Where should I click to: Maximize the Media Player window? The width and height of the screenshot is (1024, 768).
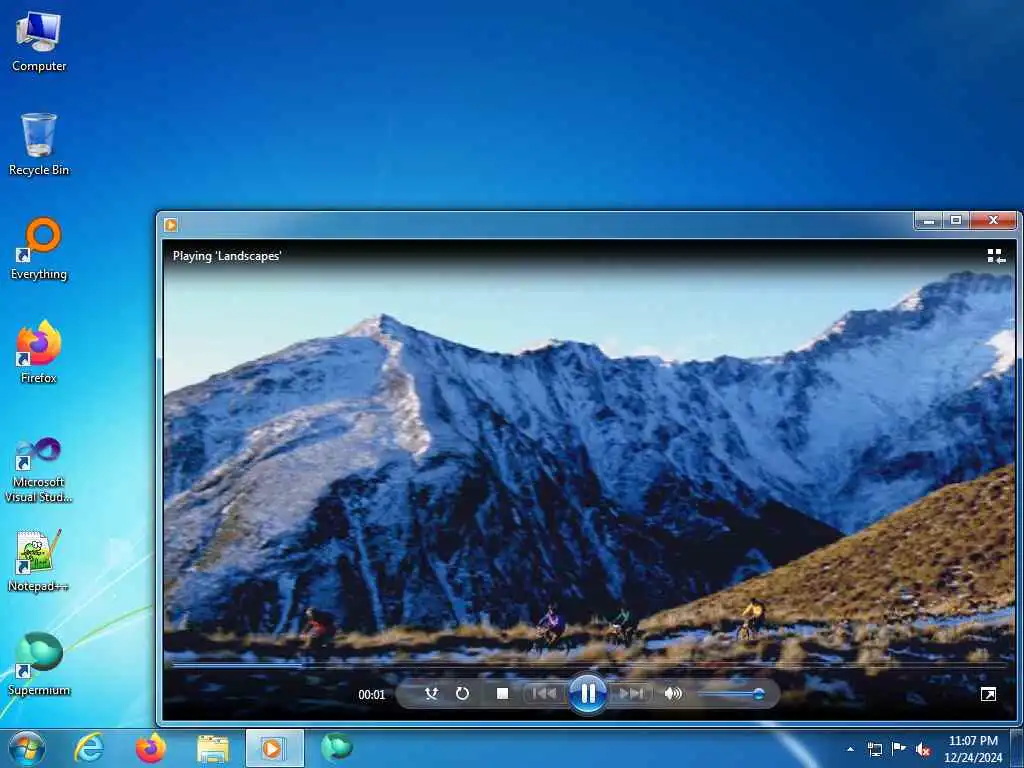click(x=956, y=221)
